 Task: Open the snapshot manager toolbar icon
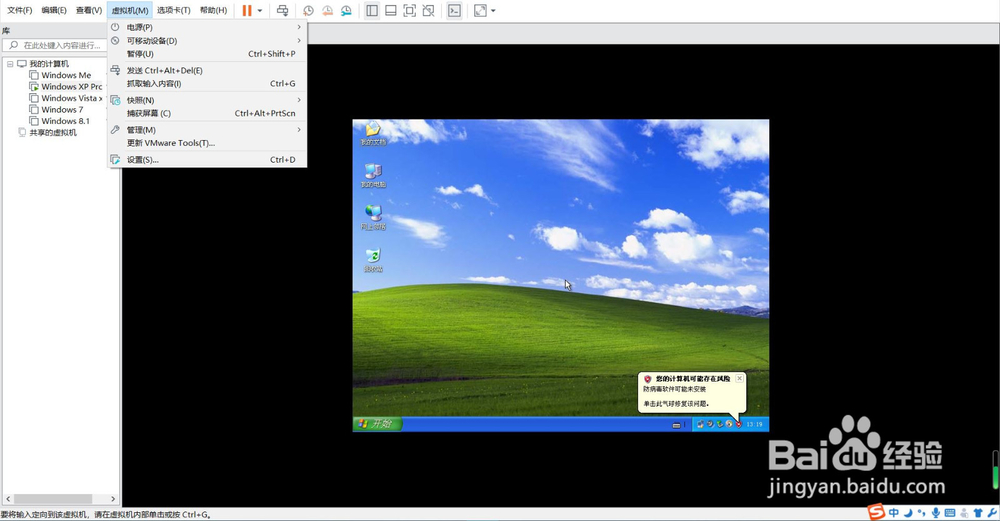346,10
